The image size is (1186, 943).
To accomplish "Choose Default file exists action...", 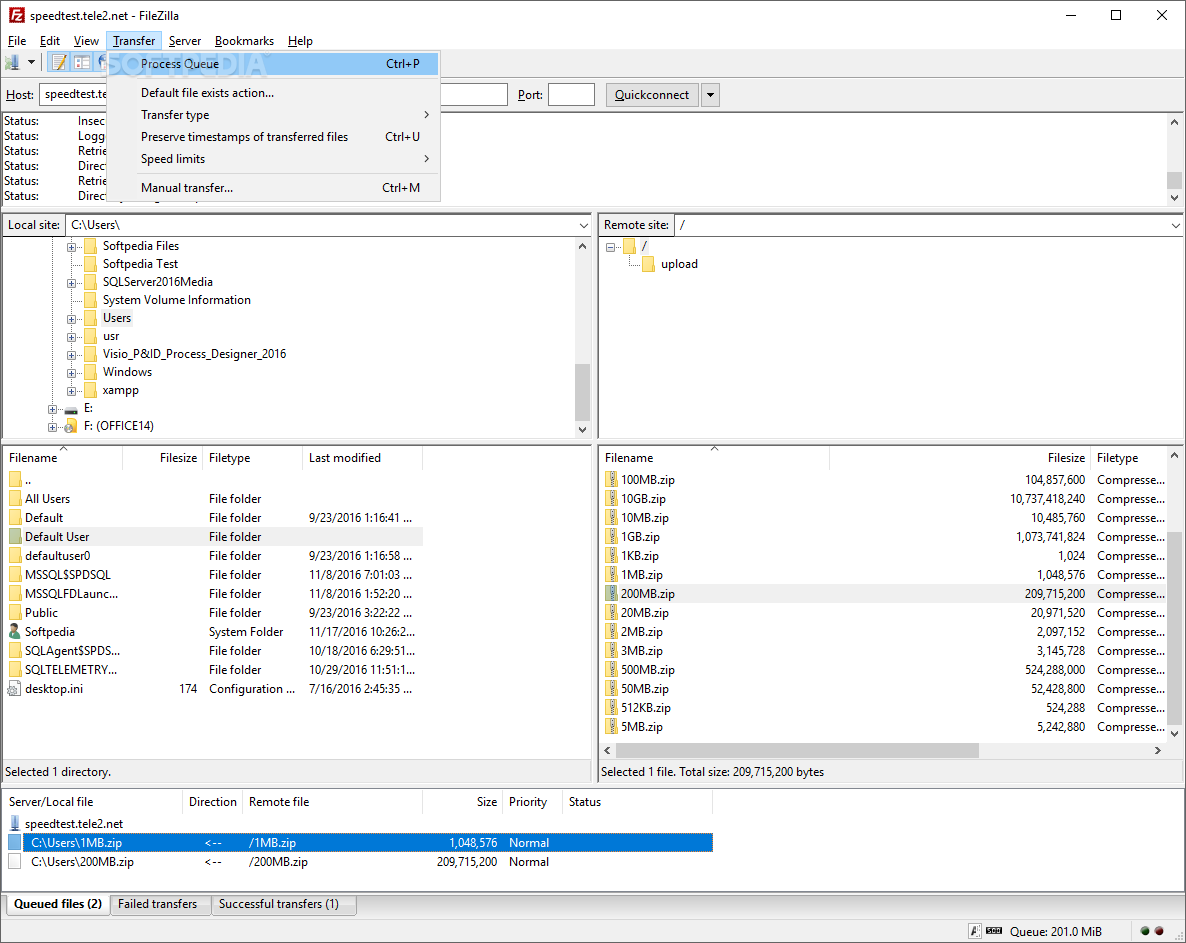I will pyautogui.click(x=273, y=93).
